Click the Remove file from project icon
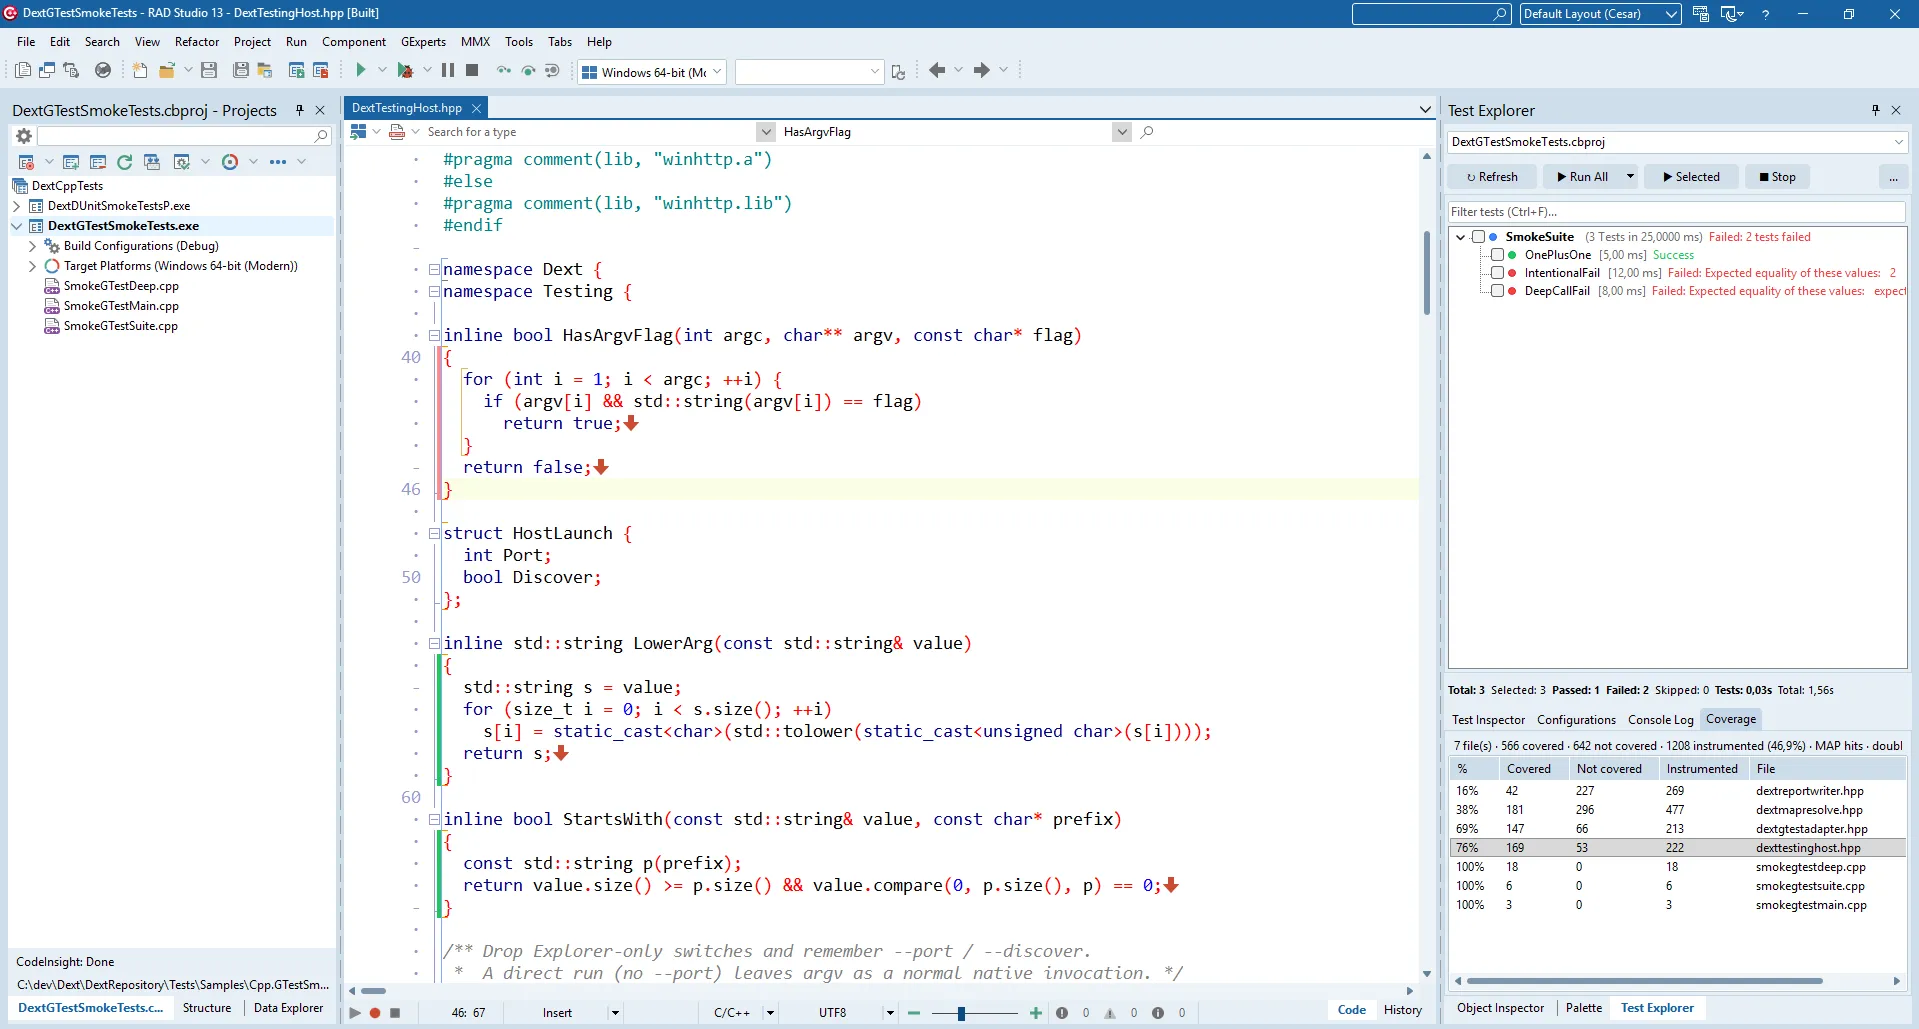The height and width of the screenshot is (1029, 1919). pyautogui.click(x=321, y=70)
